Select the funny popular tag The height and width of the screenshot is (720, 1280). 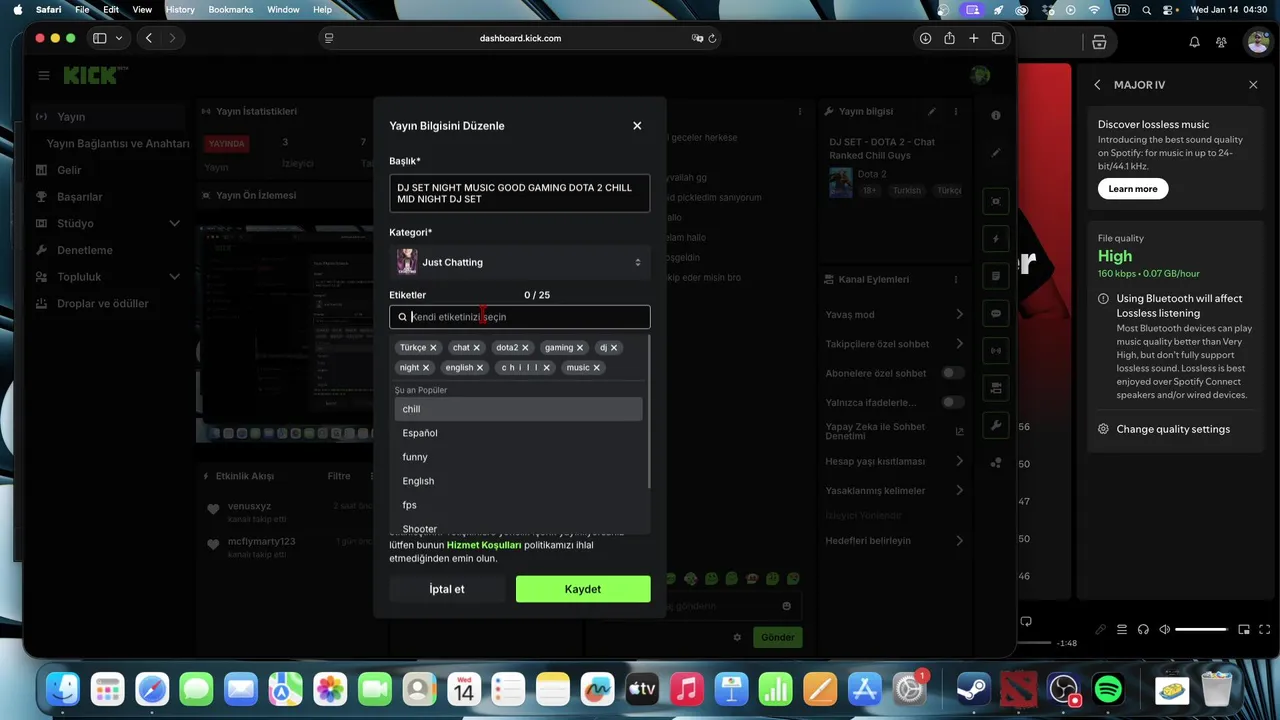click(518, 457)
